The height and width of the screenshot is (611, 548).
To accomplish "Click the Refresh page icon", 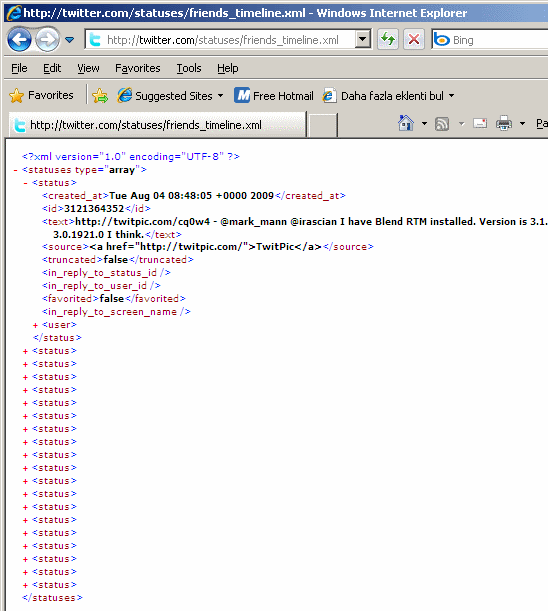I will click(x=388, y=39).
